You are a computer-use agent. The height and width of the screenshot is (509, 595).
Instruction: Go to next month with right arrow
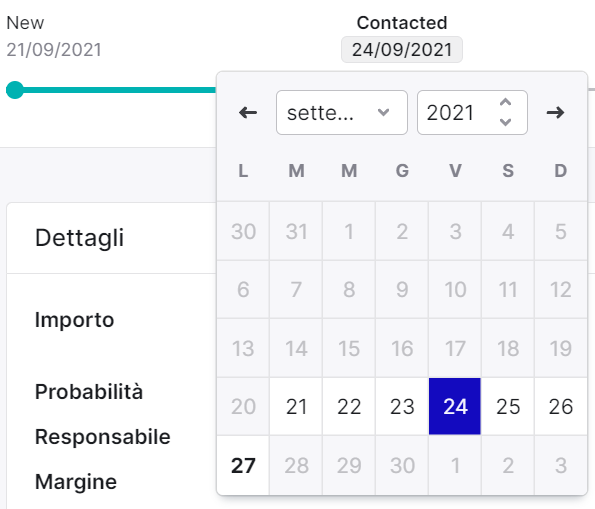click(x=556, y=113)
